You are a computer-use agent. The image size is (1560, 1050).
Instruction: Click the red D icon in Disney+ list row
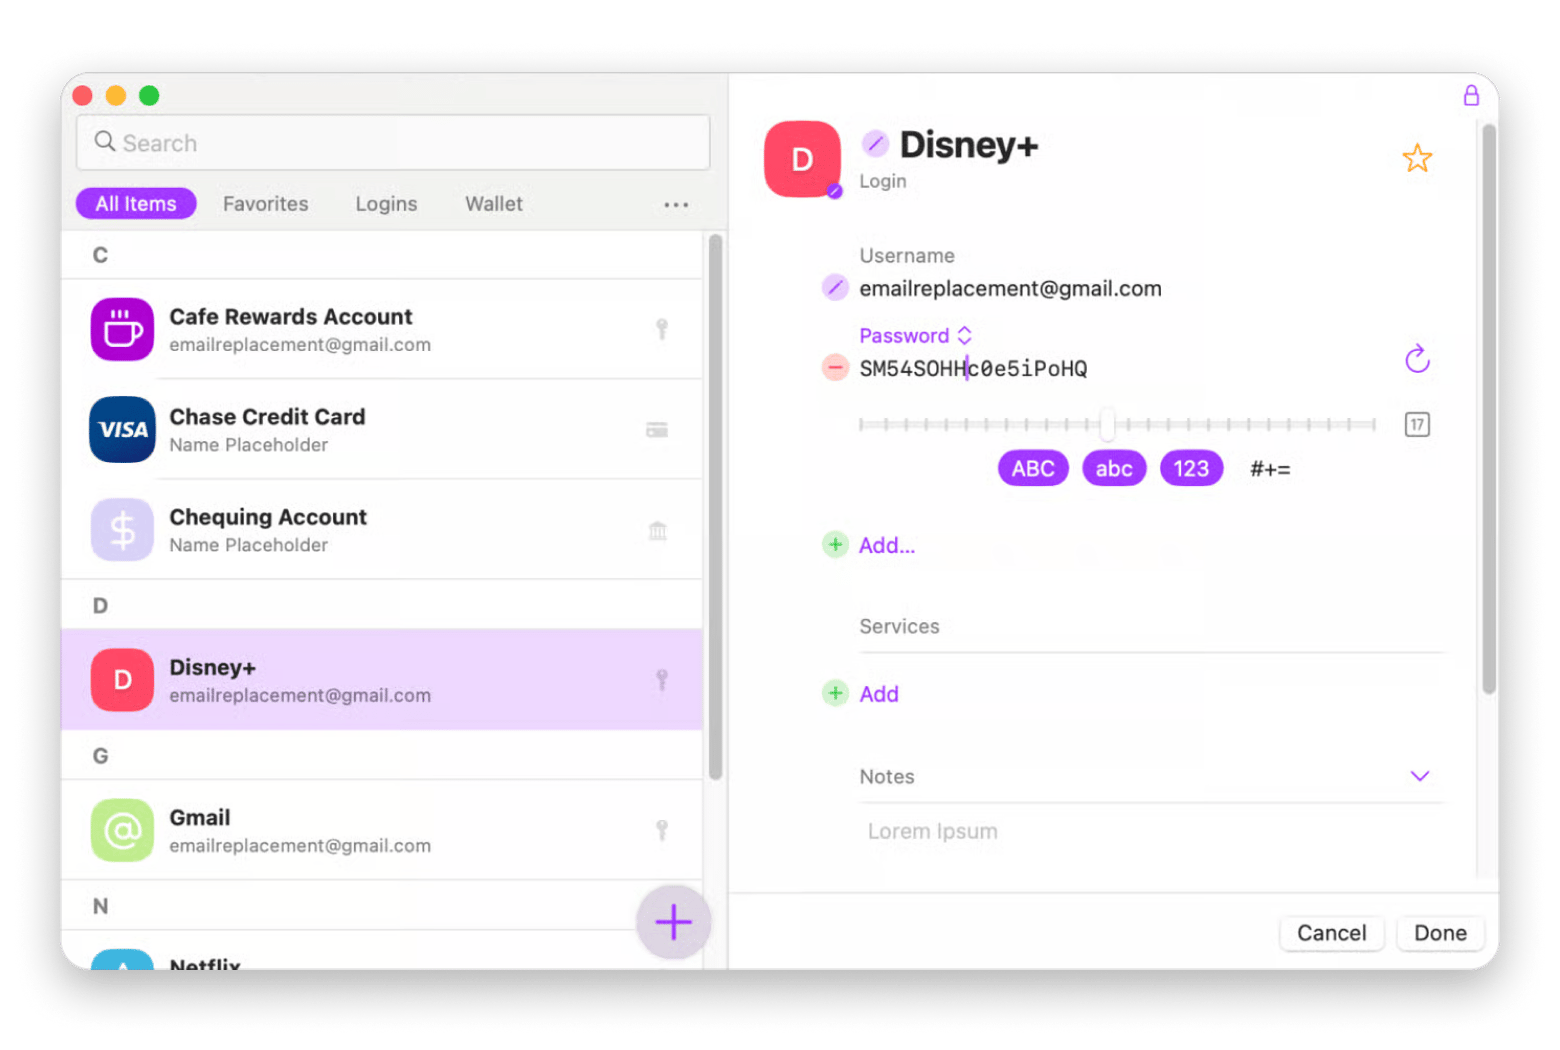coord(122,680)
